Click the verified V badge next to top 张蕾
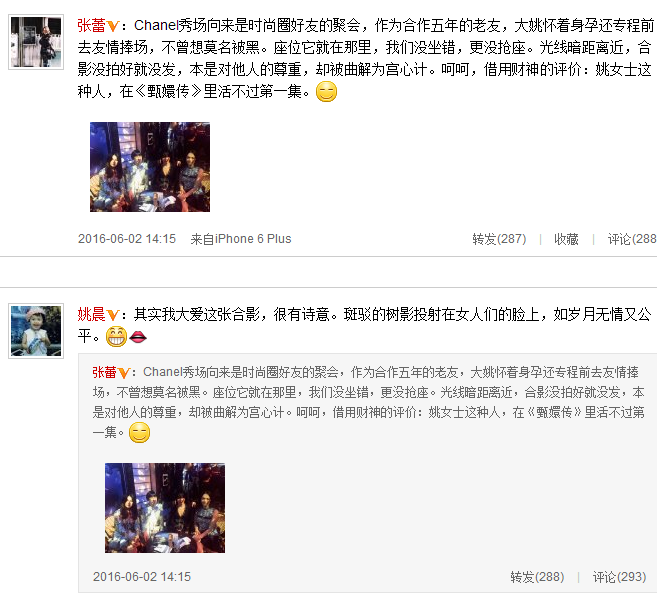Screen dimensions: 657x596 coord(113,26)
